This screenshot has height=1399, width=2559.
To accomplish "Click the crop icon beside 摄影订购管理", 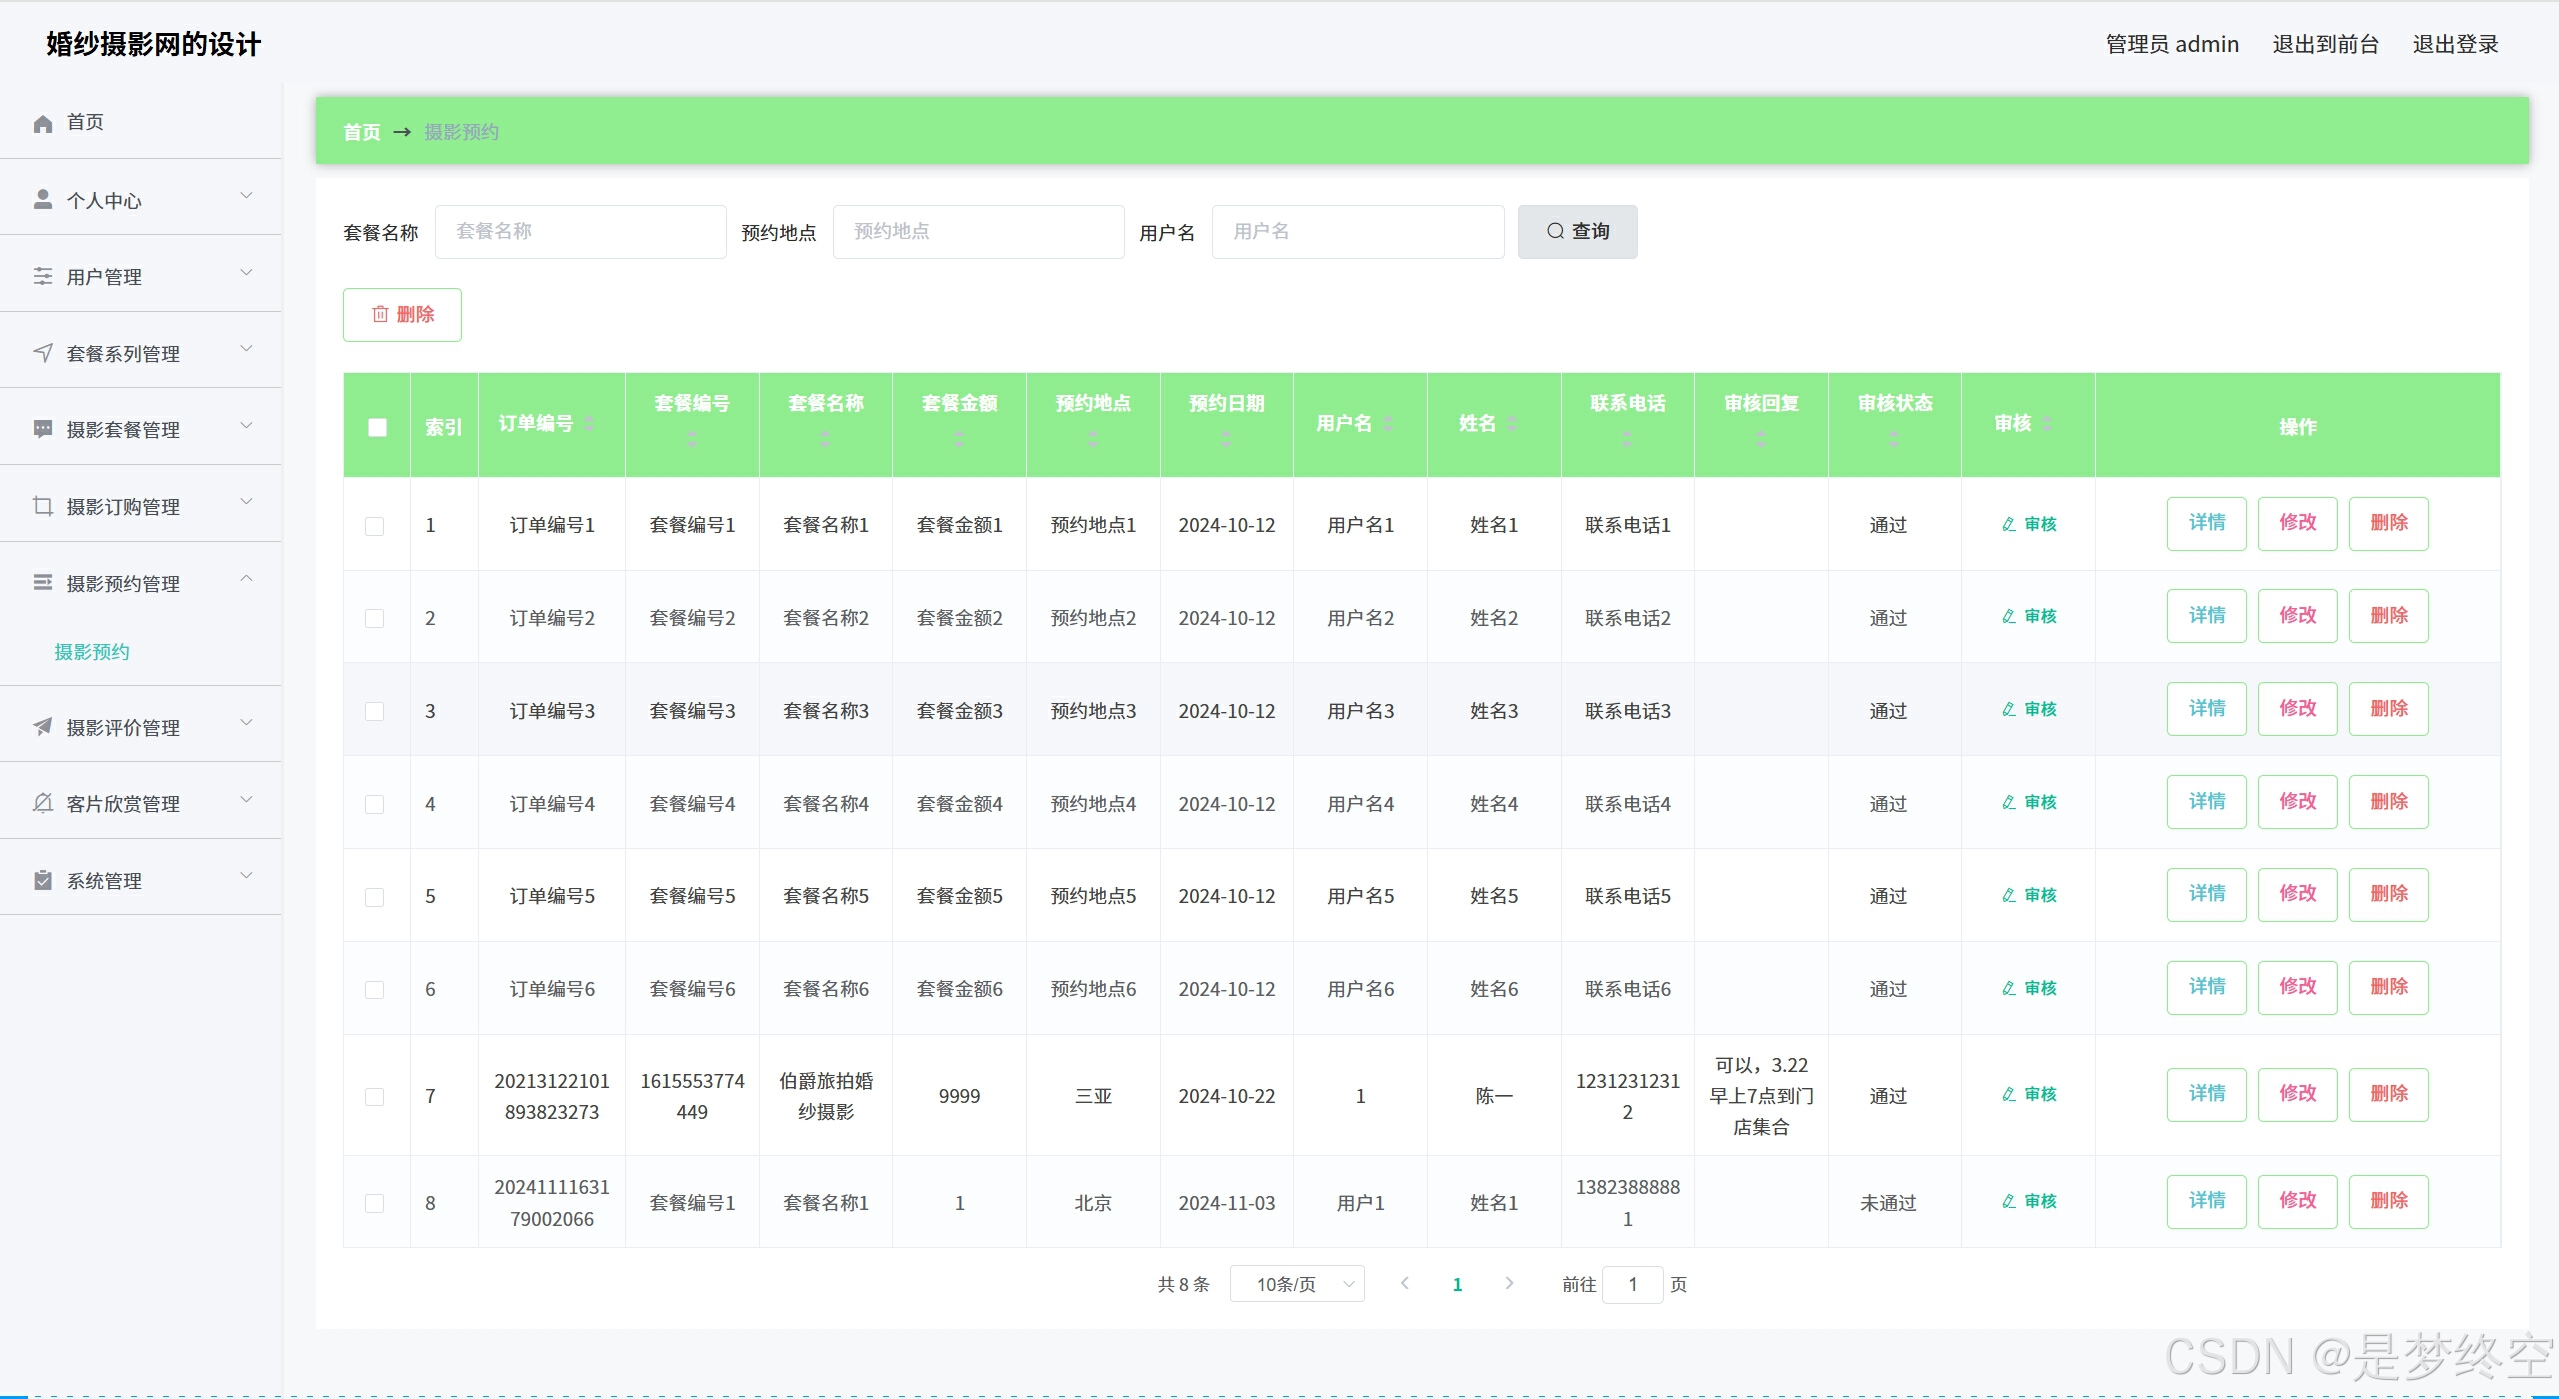I will (43, 506).
